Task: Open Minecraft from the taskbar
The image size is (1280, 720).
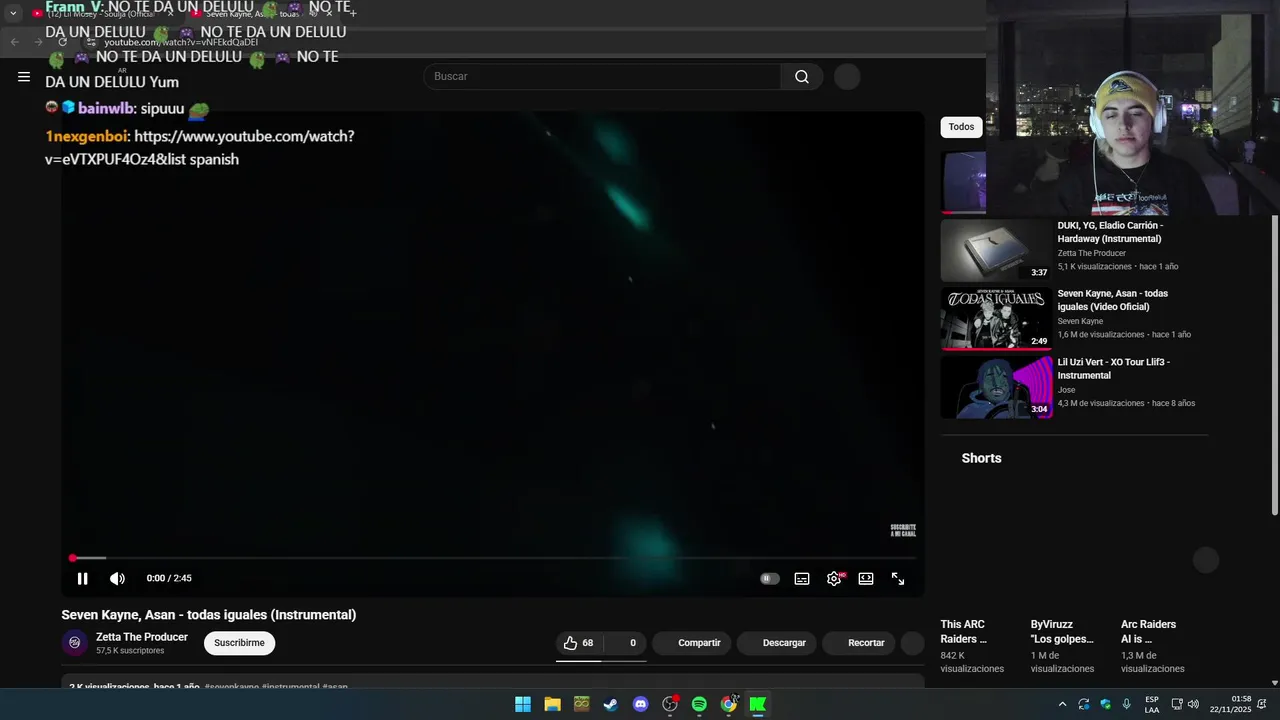Action: (581, 704)
